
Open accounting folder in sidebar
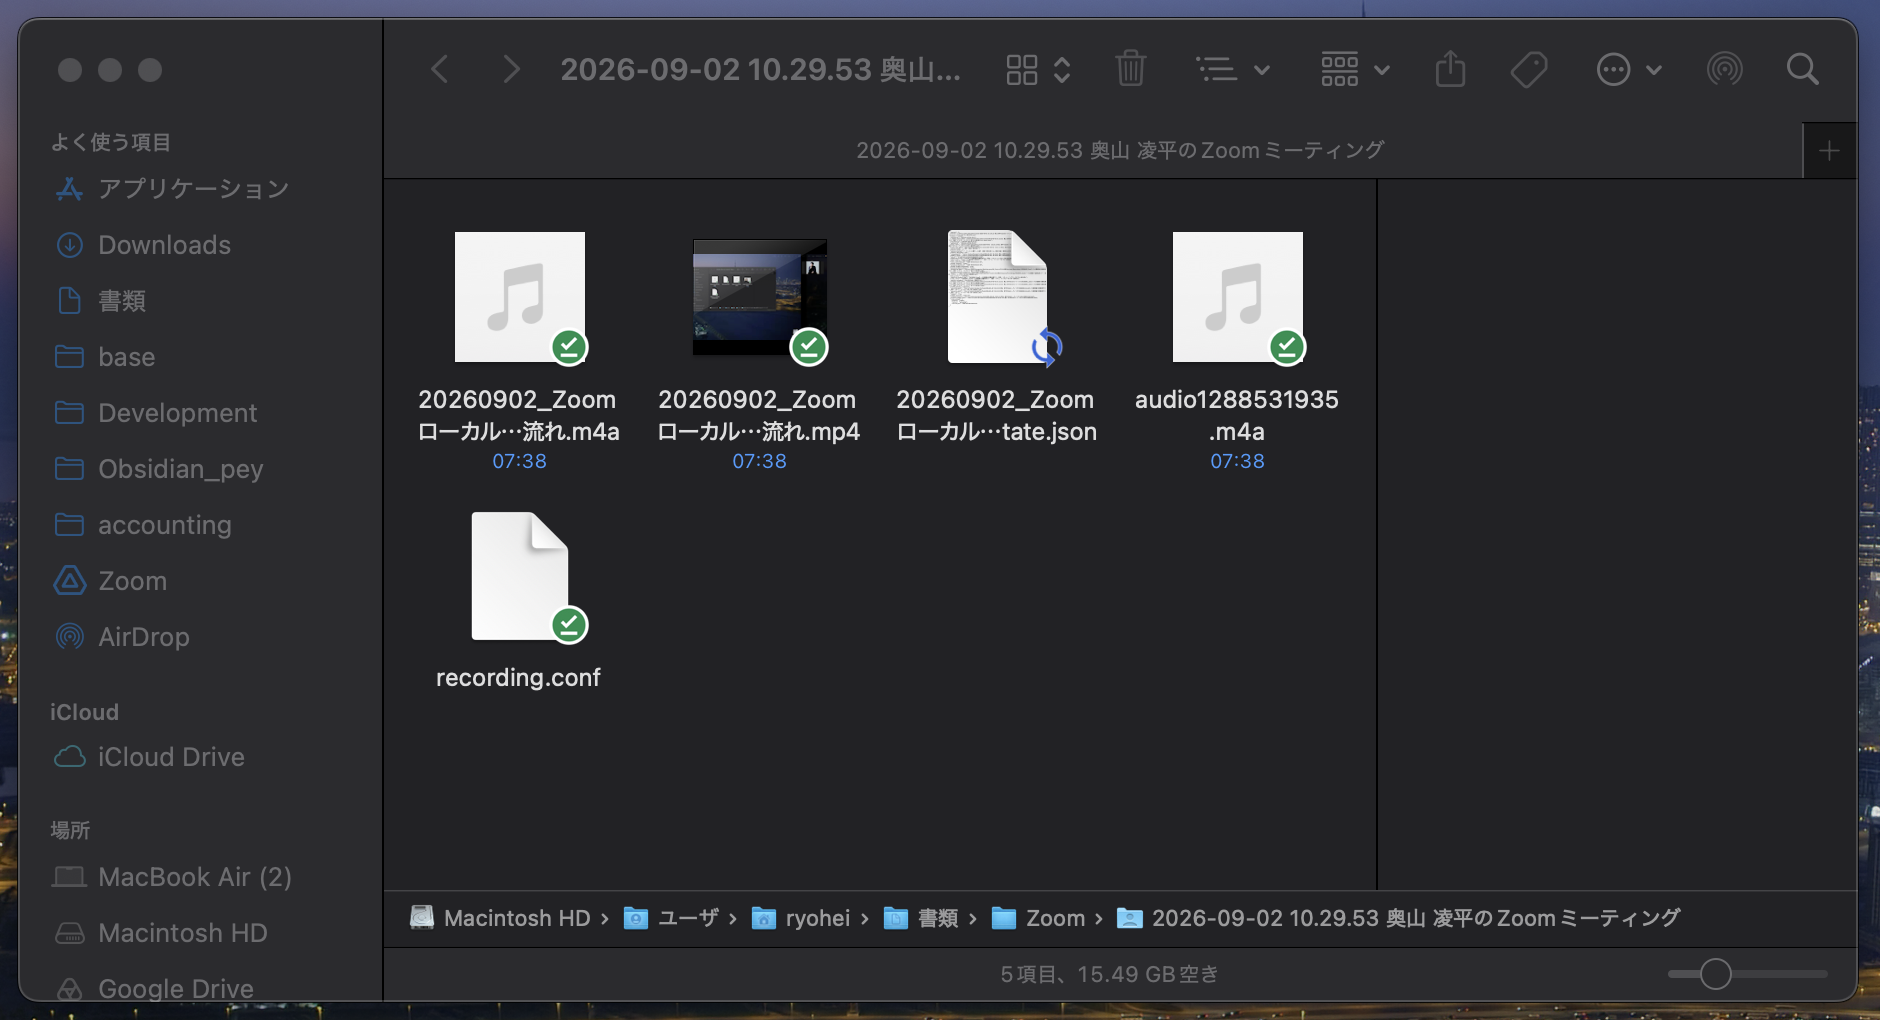(165, 525)
